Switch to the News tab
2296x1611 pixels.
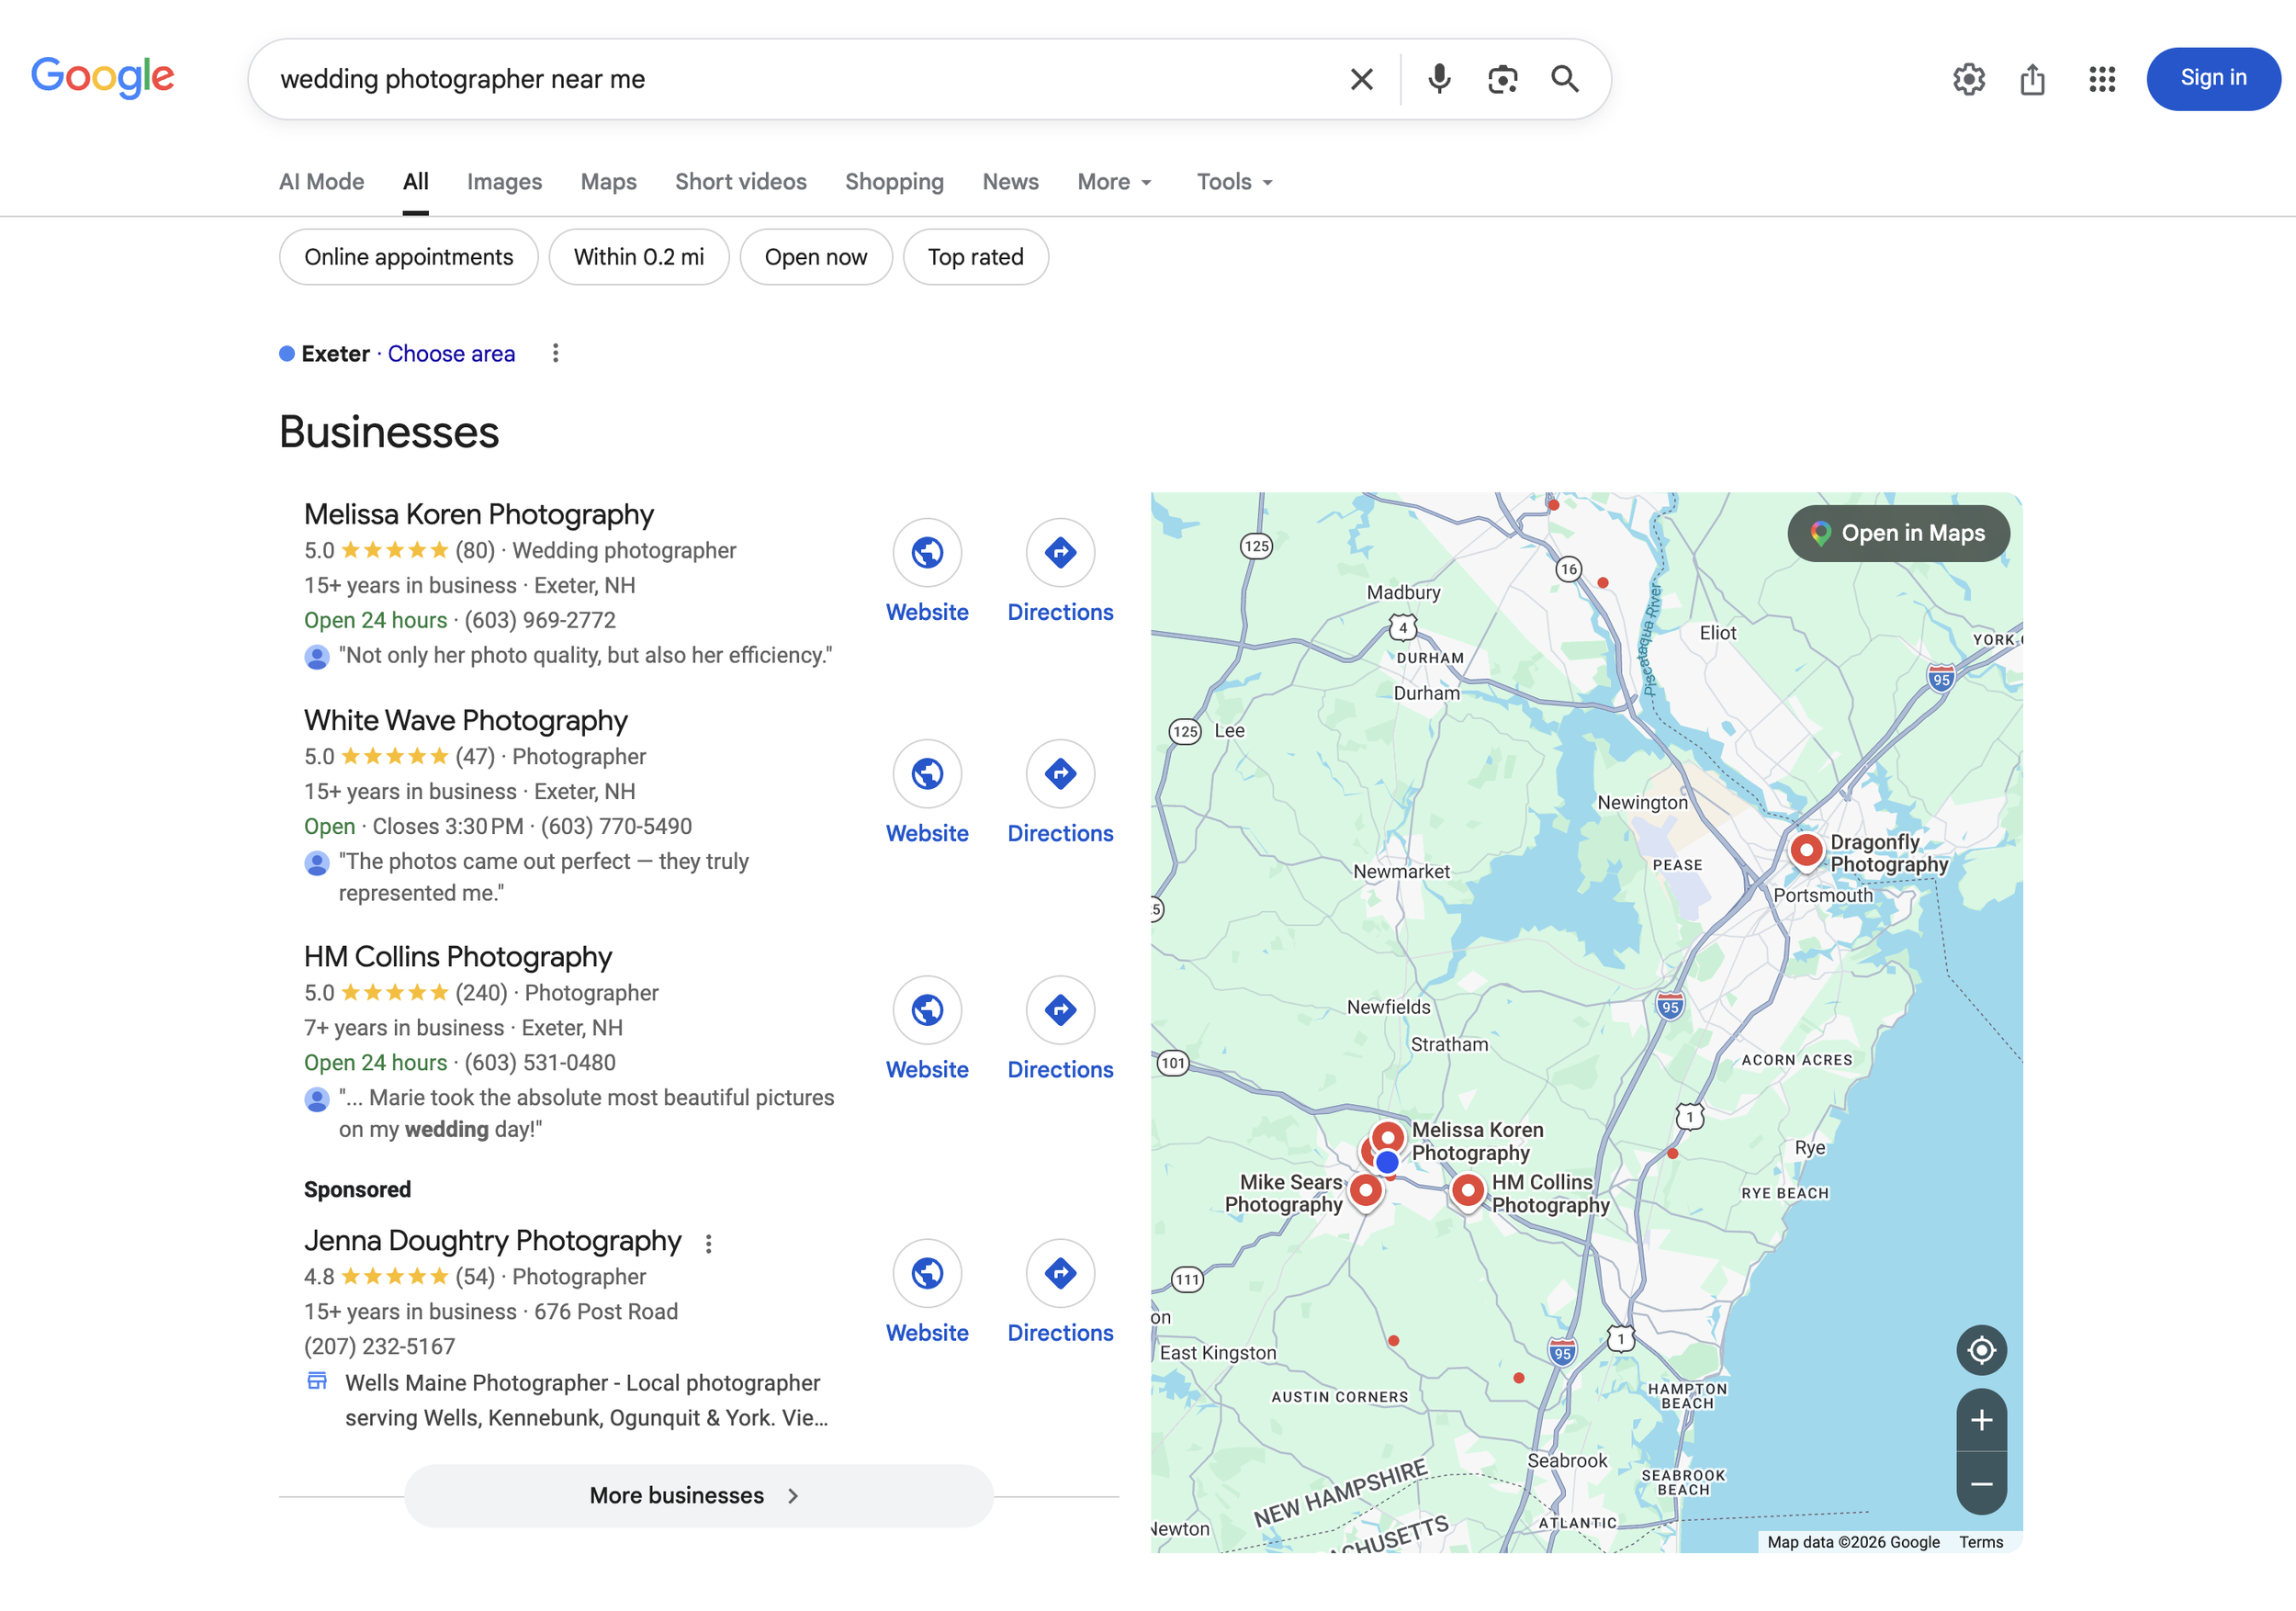point(1010,182)
